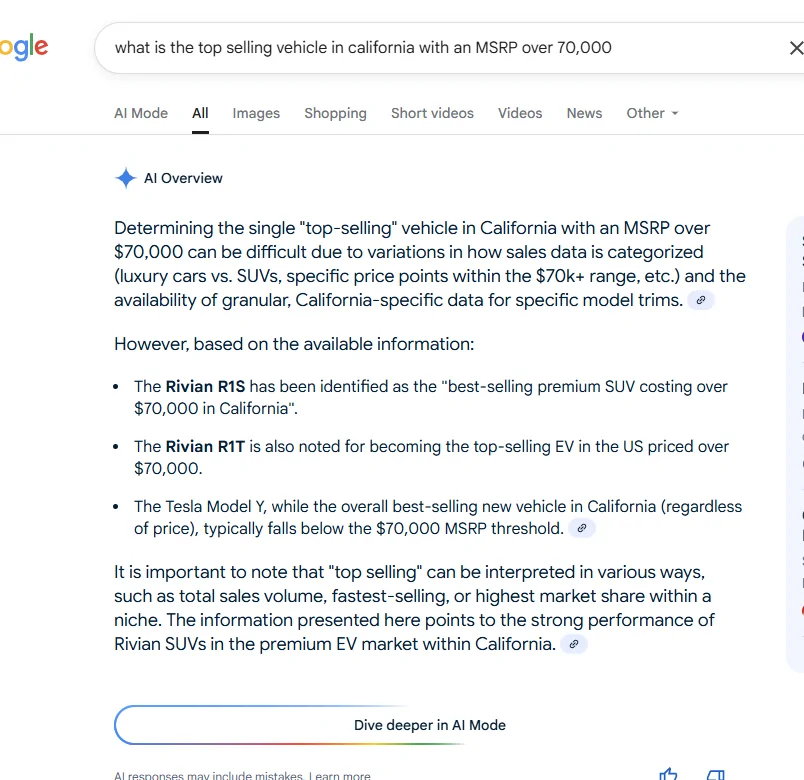Give thumbs up to AI response
This screenshot has width=804, height=780.
click(668, 774)
